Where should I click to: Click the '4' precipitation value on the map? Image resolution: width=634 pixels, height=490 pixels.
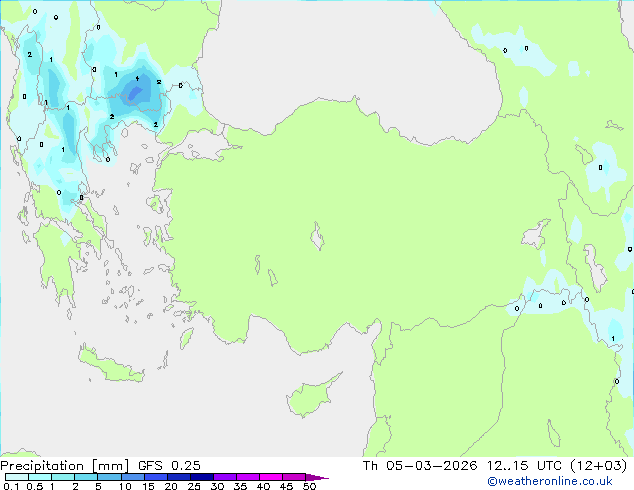coord(137,78)
